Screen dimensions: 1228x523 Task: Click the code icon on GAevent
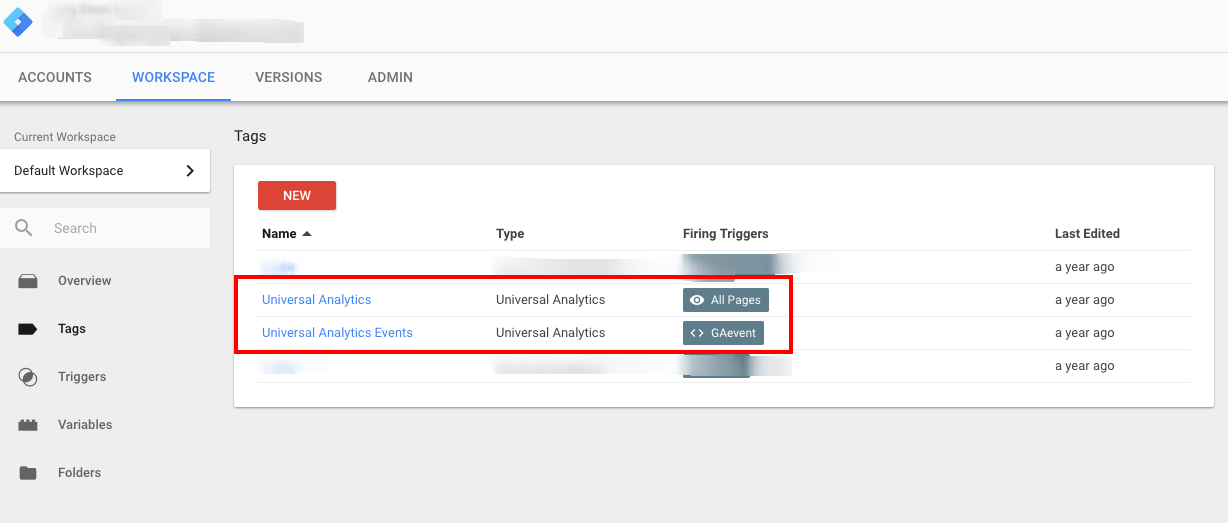click(697, 333)
